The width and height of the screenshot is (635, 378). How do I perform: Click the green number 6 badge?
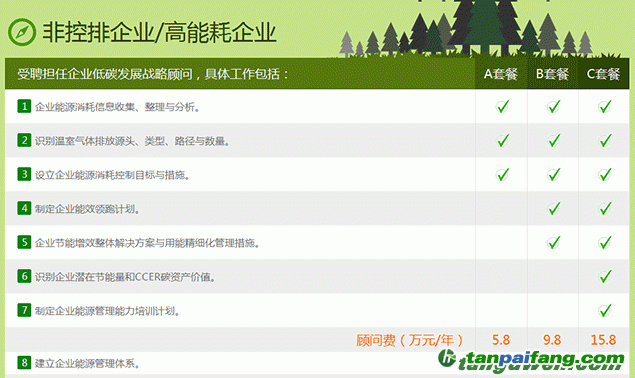point(24,277)
